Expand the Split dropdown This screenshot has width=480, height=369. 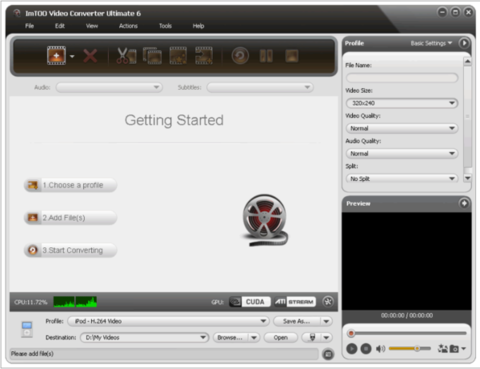point(402,179)
